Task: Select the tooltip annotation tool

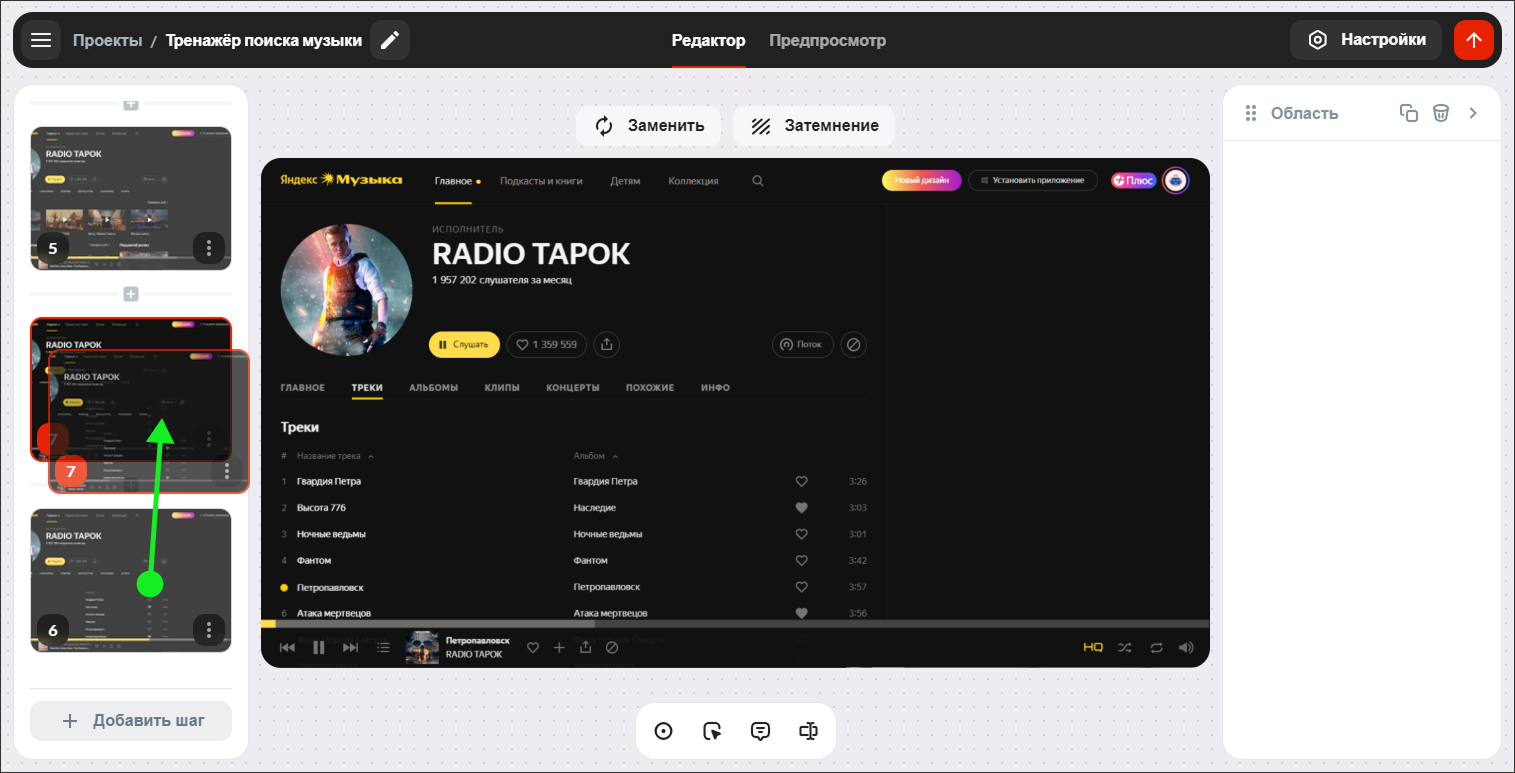Action: (760, 731)
